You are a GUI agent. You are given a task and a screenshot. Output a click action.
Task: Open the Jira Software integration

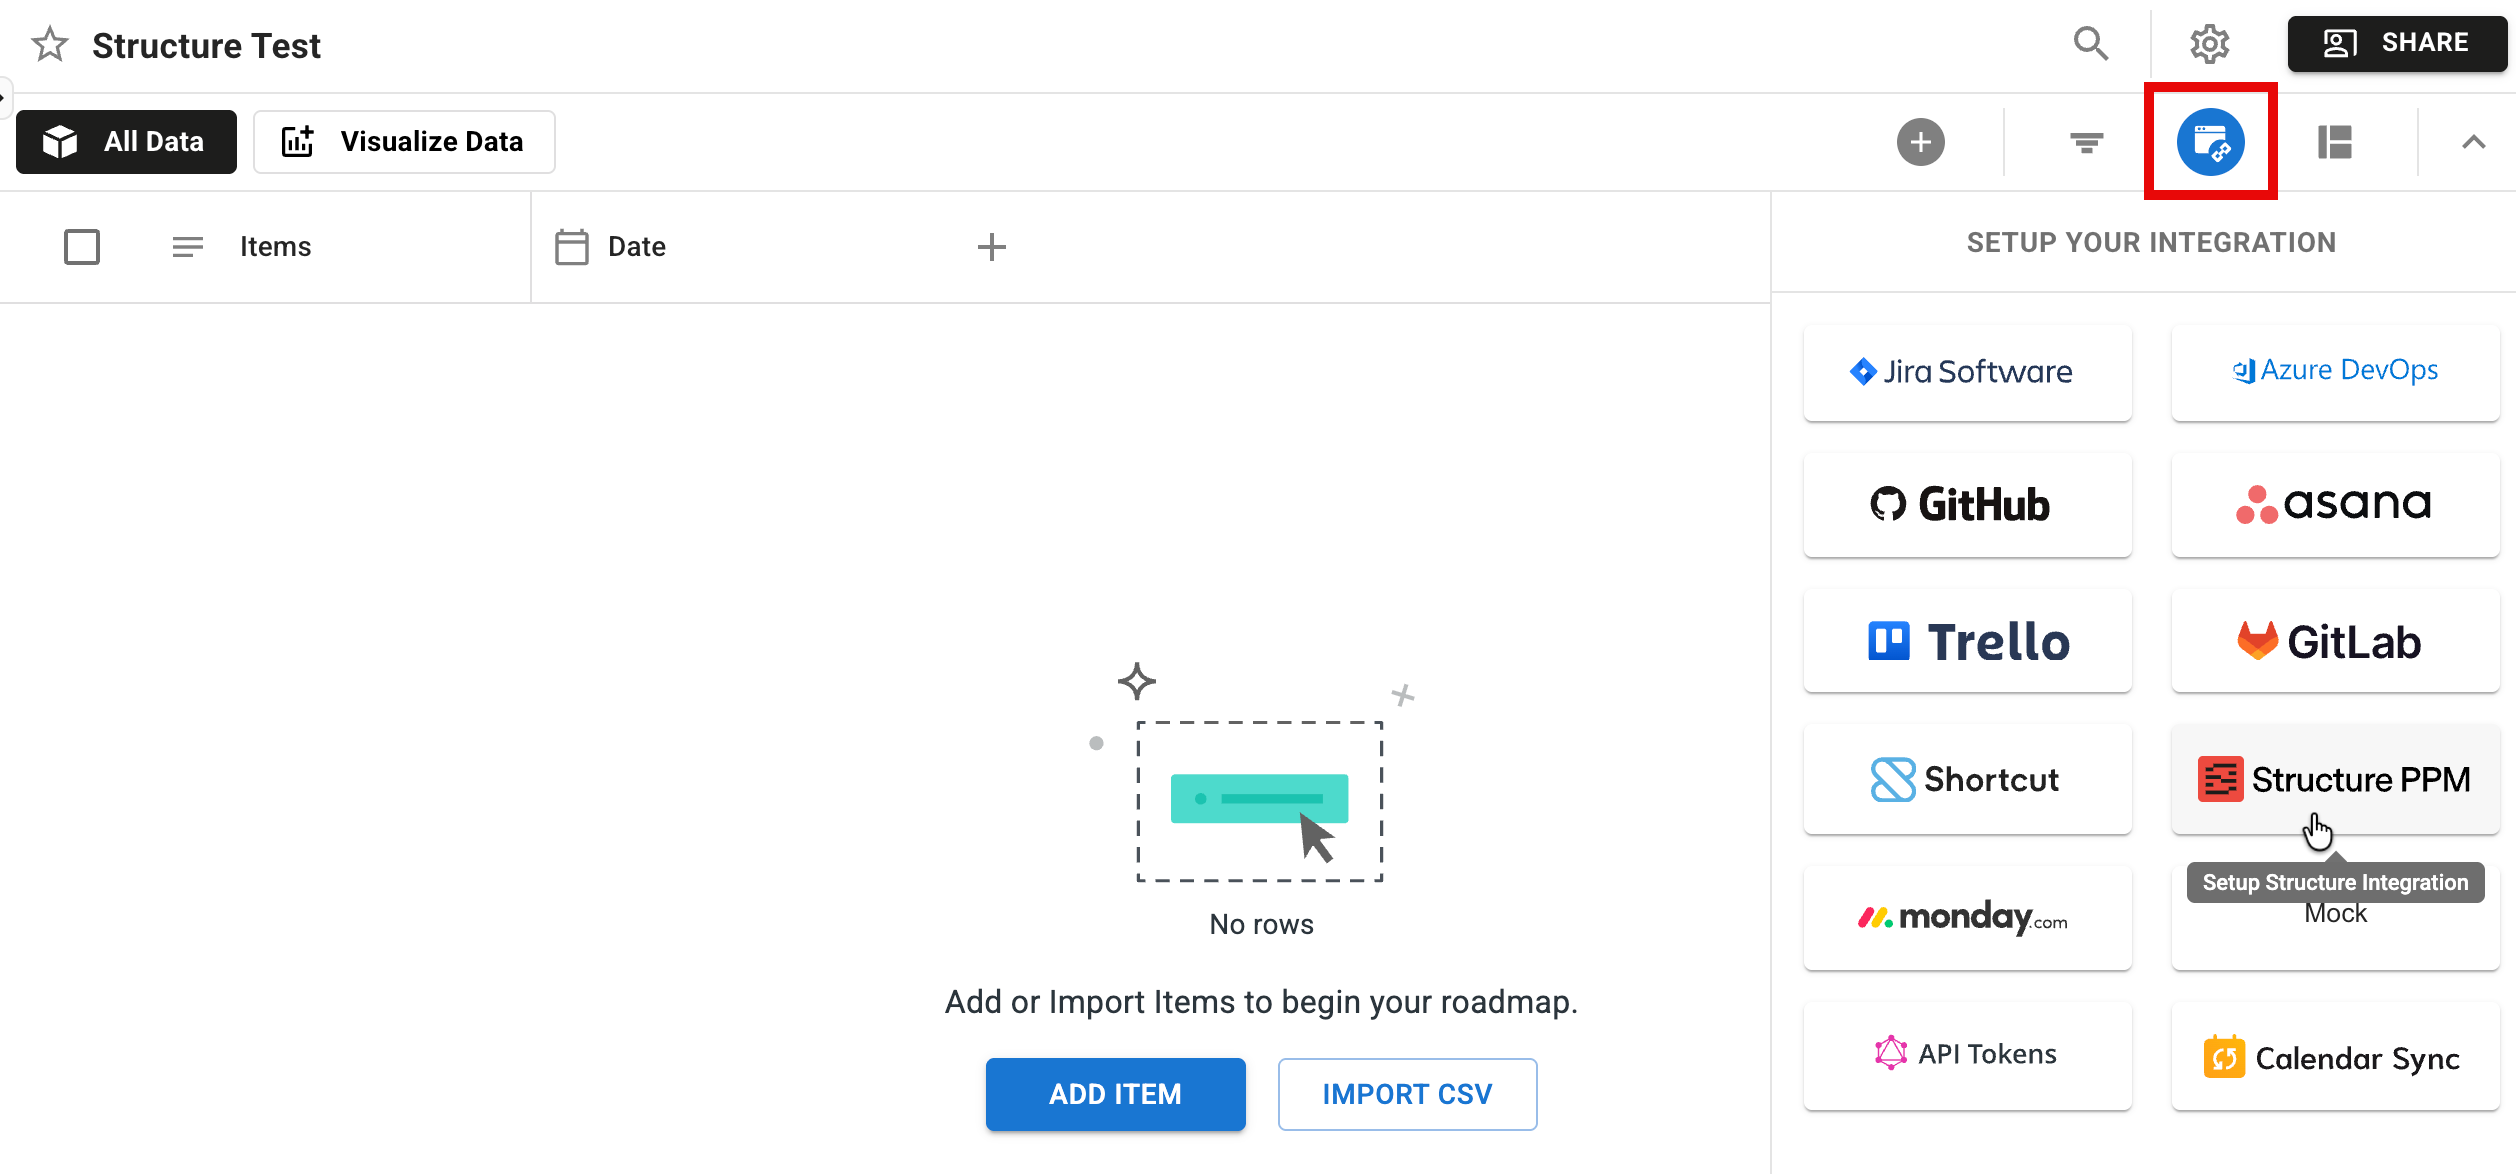(x=1966, y=371)
